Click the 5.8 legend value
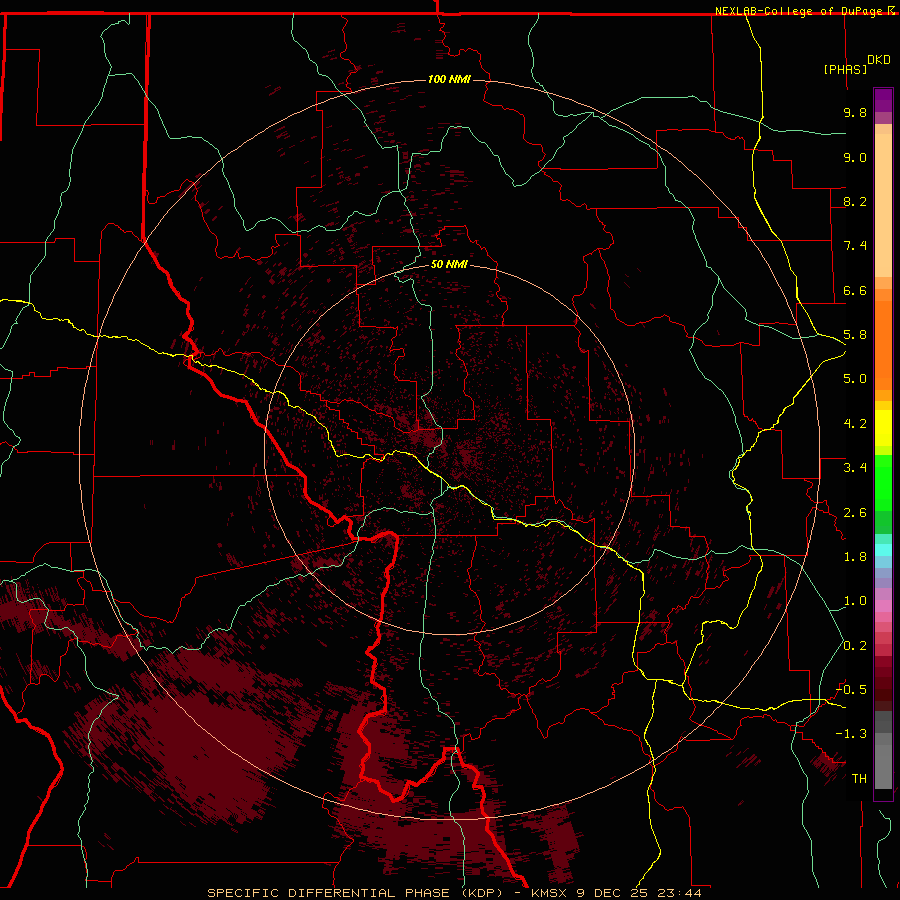The image size is (900, 900). click(x=855, y=335)
